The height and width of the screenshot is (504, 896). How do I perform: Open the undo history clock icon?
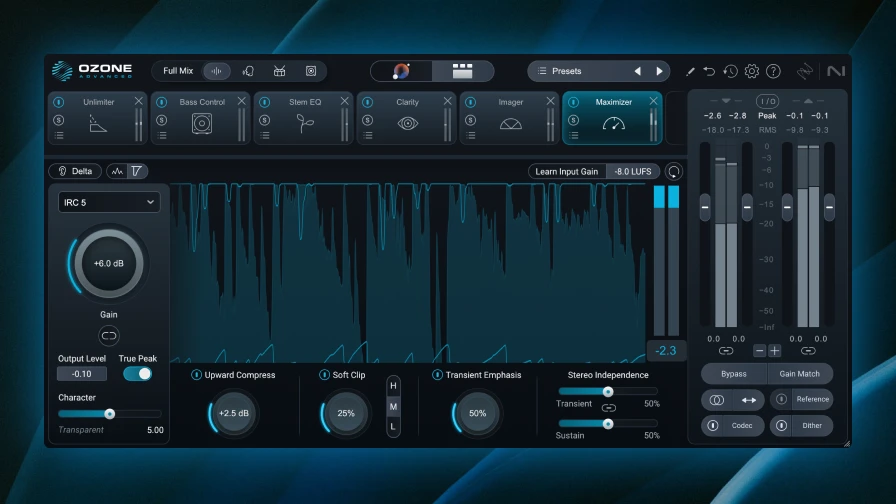pos(730,71)
